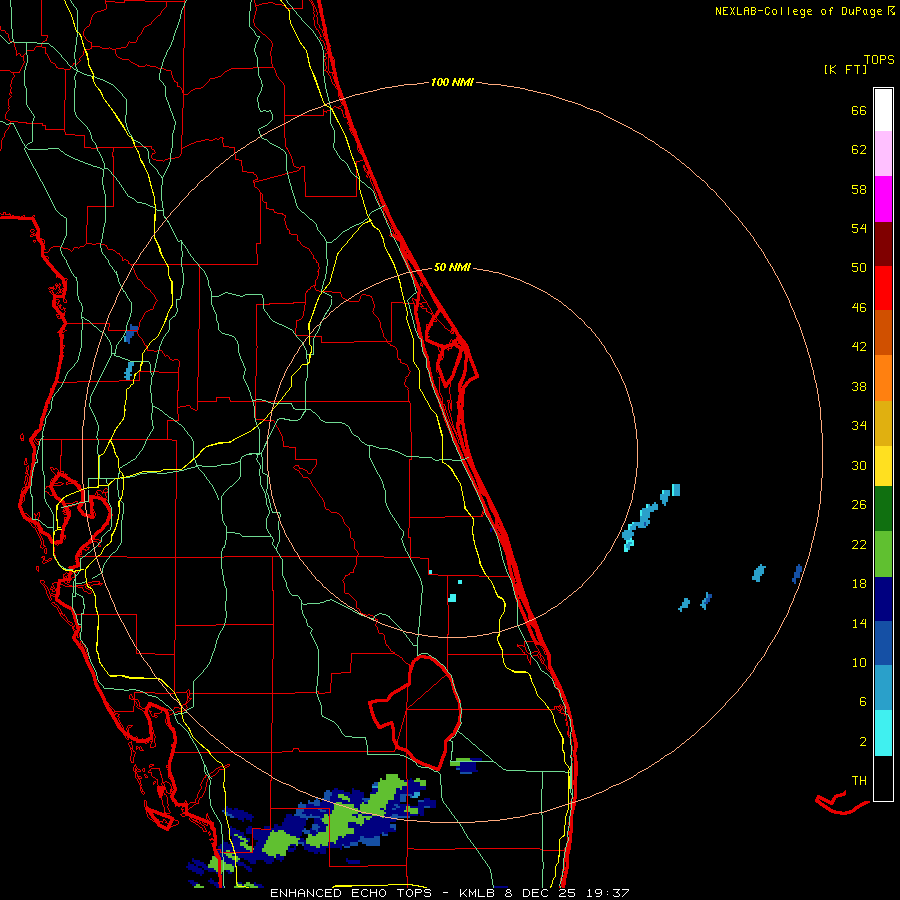Click the magenta 58 kft legend swatch
The image size is (900, 900).
(x=883, y=199)
